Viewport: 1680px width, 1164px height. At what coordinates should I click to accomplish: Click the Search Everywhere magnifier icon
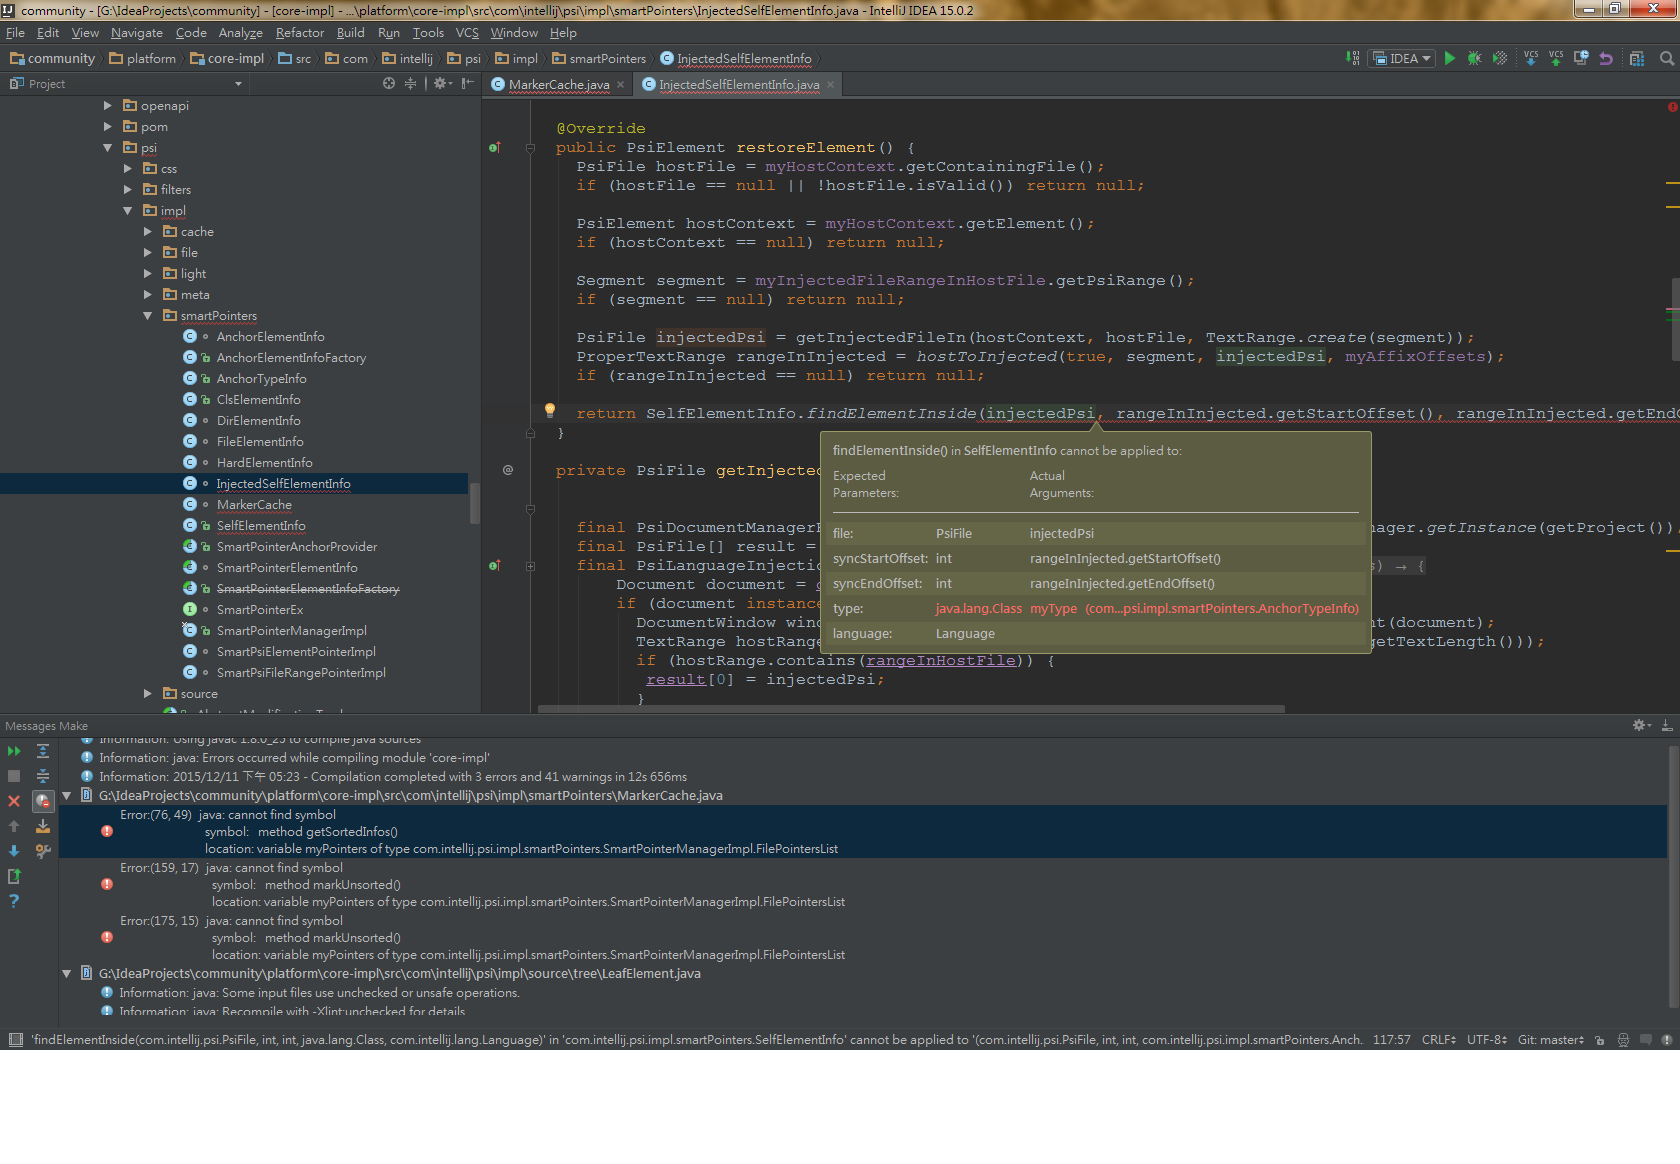click(1666, 59)
